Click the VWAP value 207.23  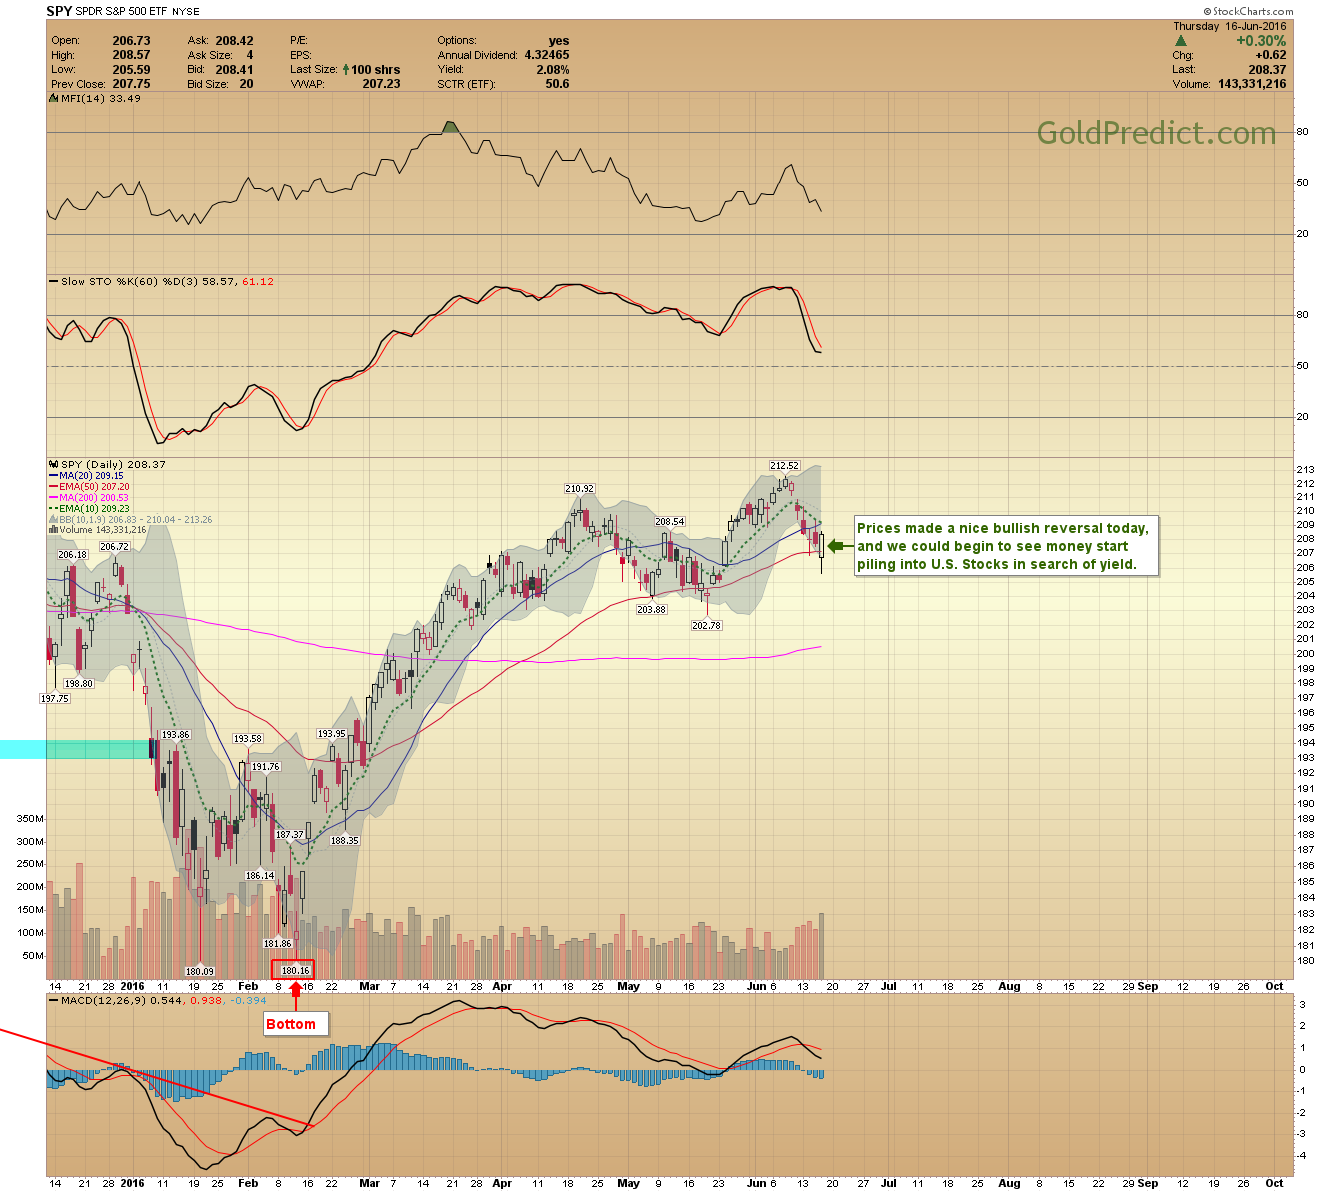coord(381,84)
